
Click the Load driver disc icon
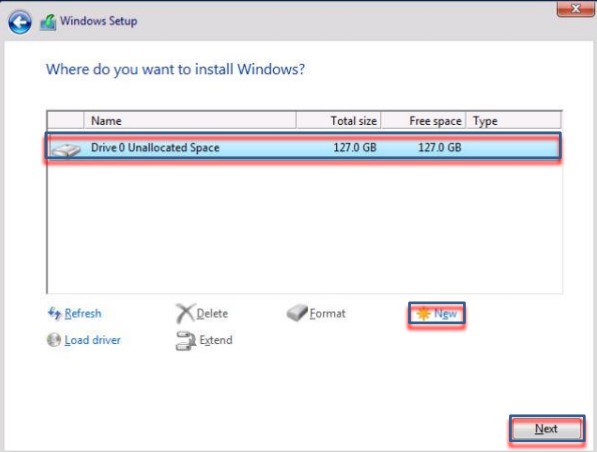(x=54, y=340)
